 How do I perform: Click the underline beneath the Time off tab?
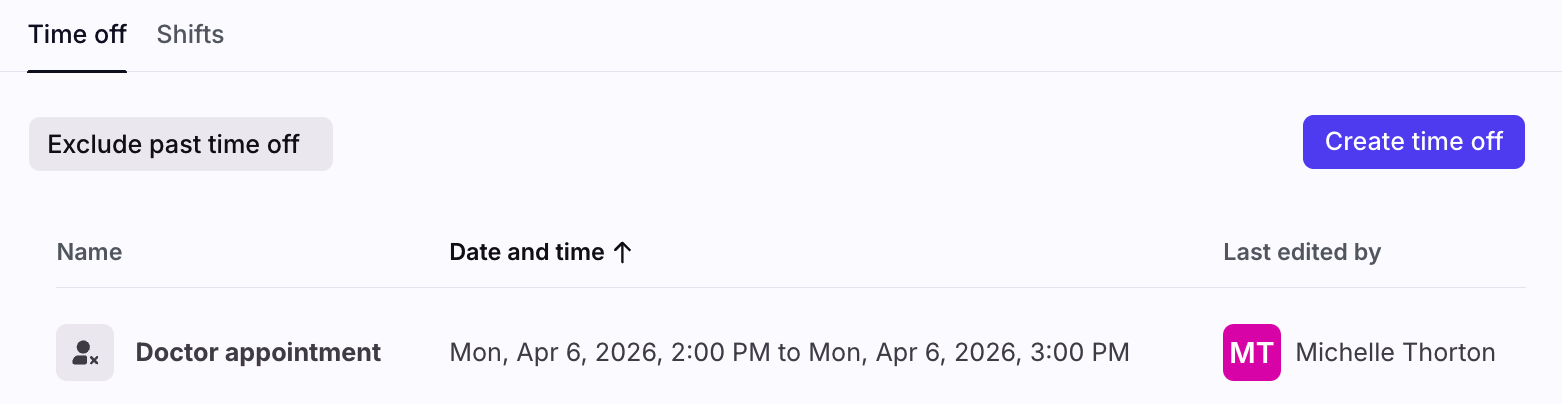[77, 71]
